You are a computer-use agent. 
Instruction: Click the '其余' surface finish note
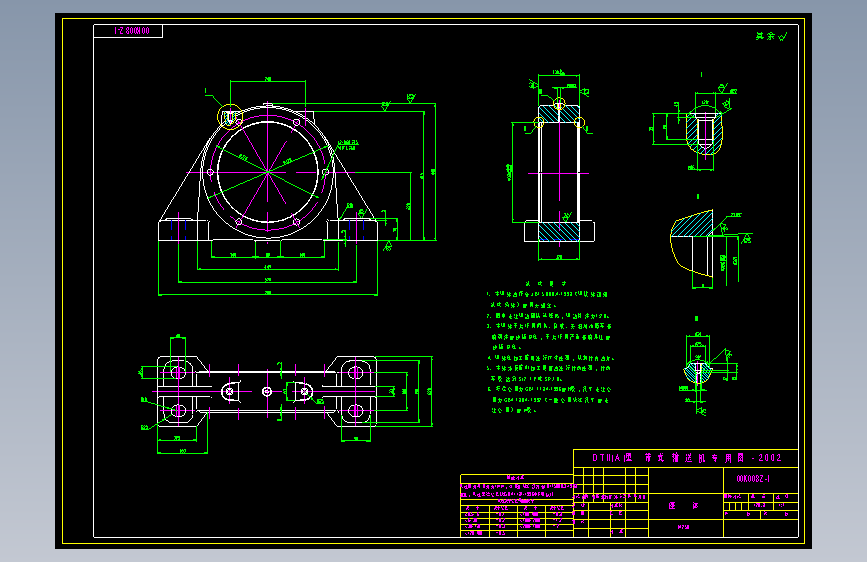point(771,36)
